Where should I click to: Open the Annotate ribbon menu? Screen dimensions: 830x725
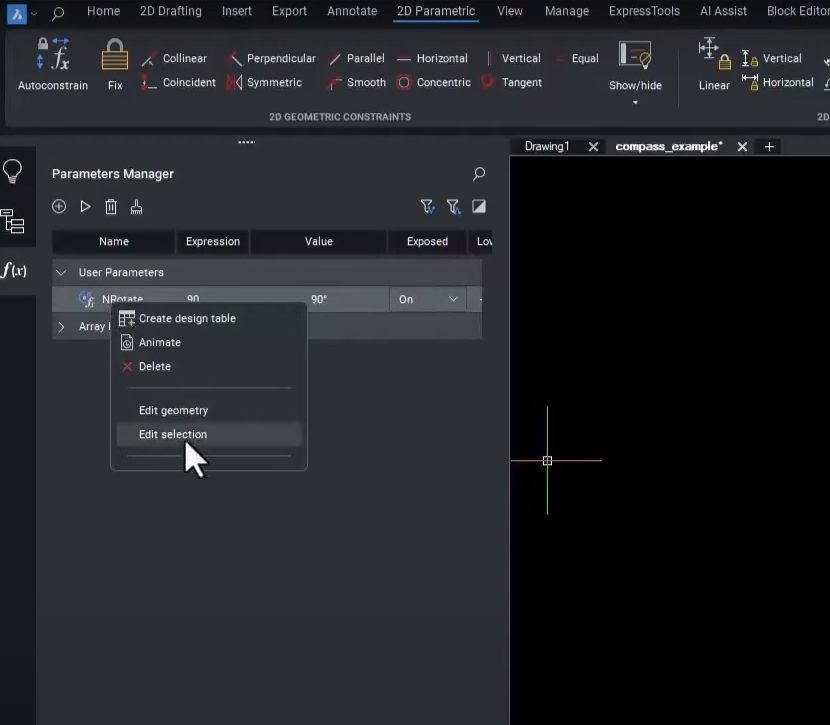click(x=352, y=11)
